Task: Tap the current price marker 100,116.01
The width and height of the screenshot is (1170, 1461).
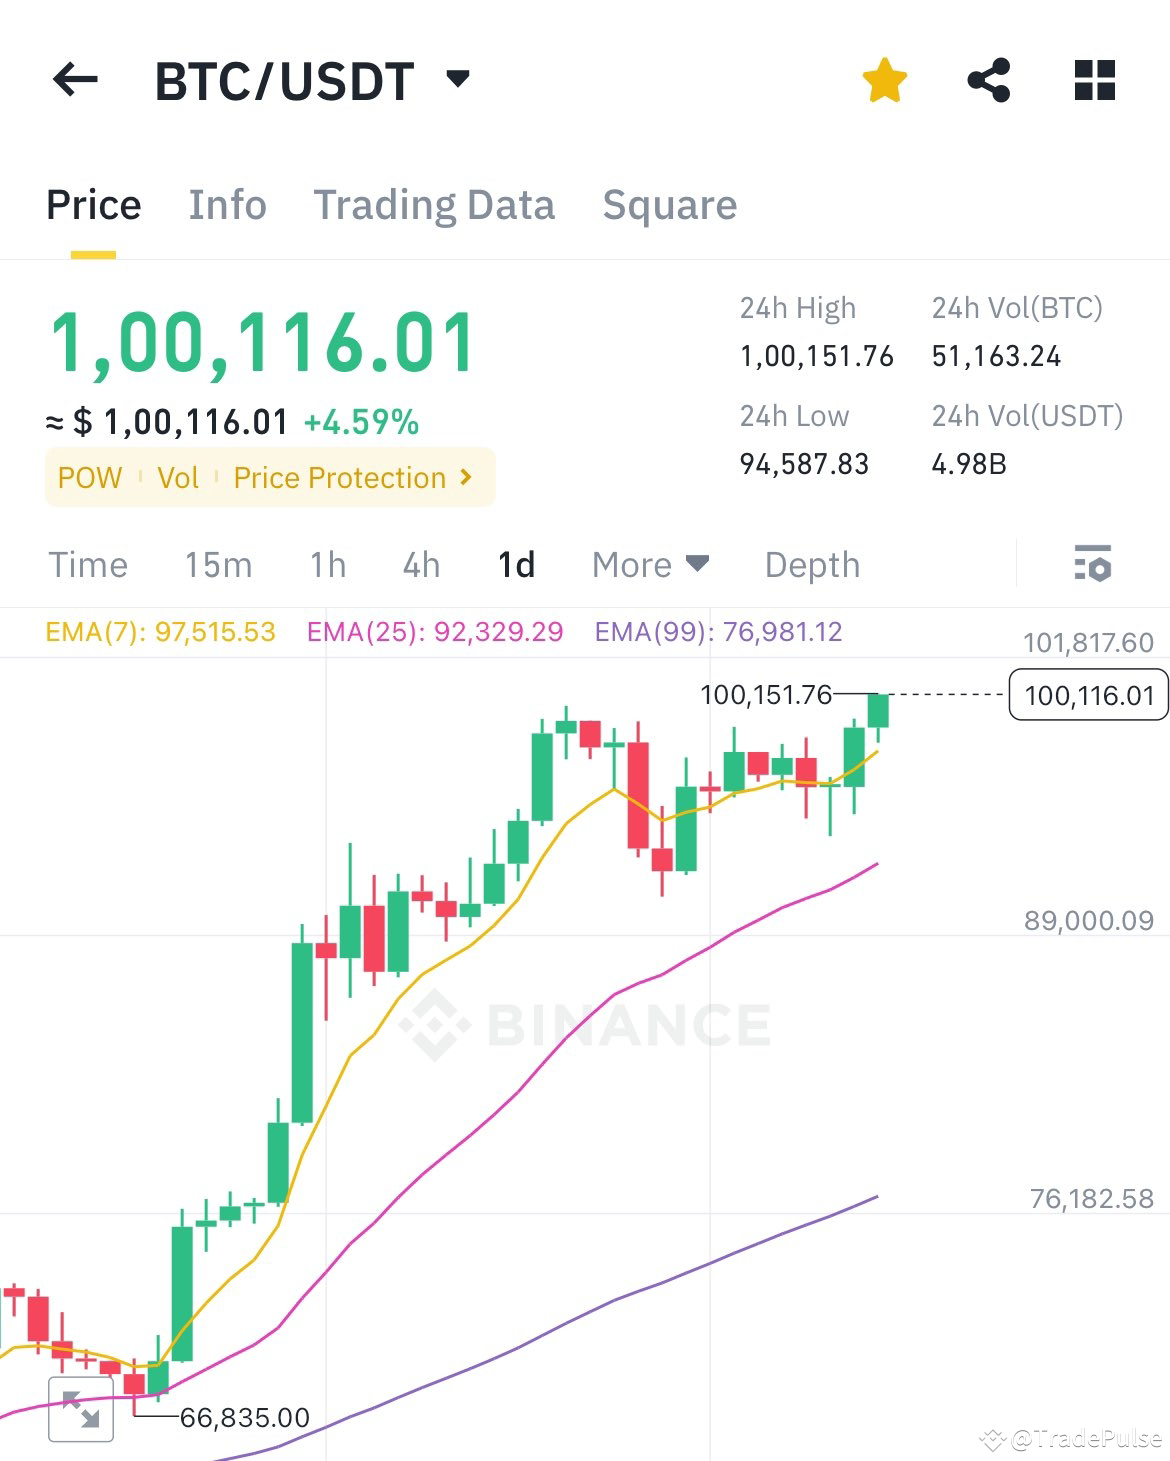Action: pyautogui.click(x=1088, y=696)
